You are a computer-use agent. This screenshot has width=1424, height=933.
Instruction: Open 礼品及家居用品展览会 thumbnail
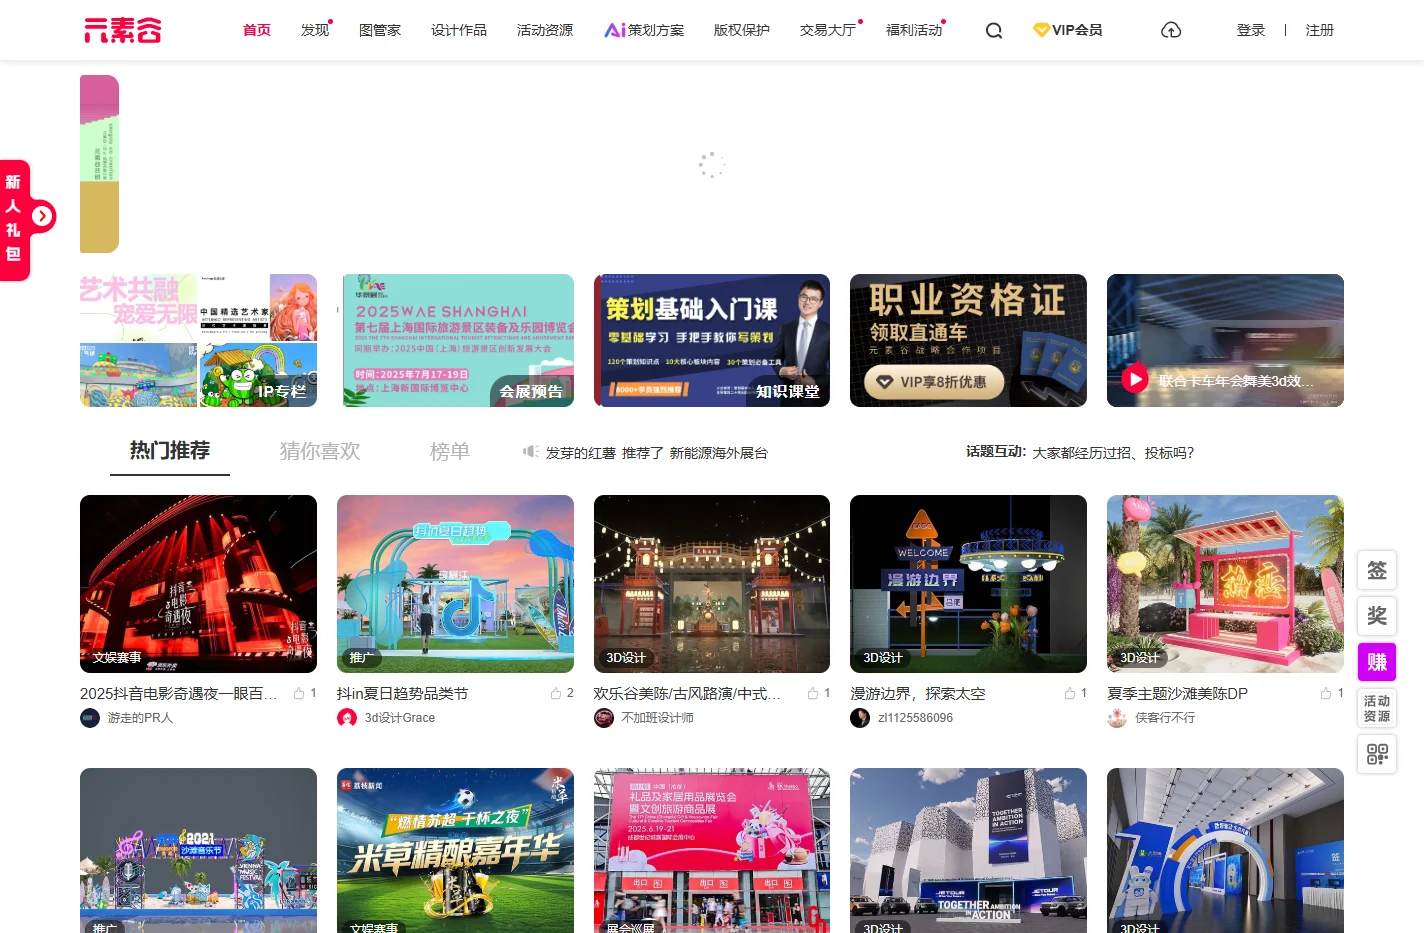pyautogui.click(x=712, y=850)
